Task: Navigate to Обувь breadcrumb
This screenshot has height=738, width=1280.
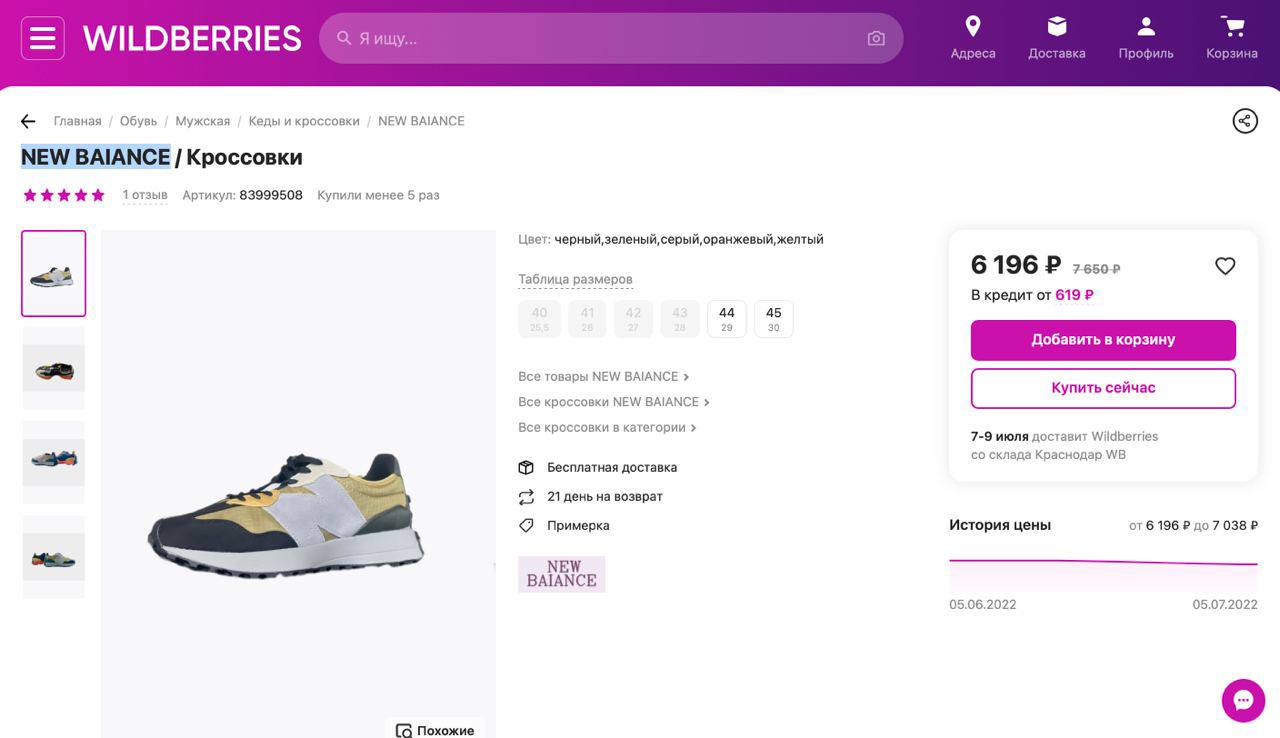Action: [138, 121]
